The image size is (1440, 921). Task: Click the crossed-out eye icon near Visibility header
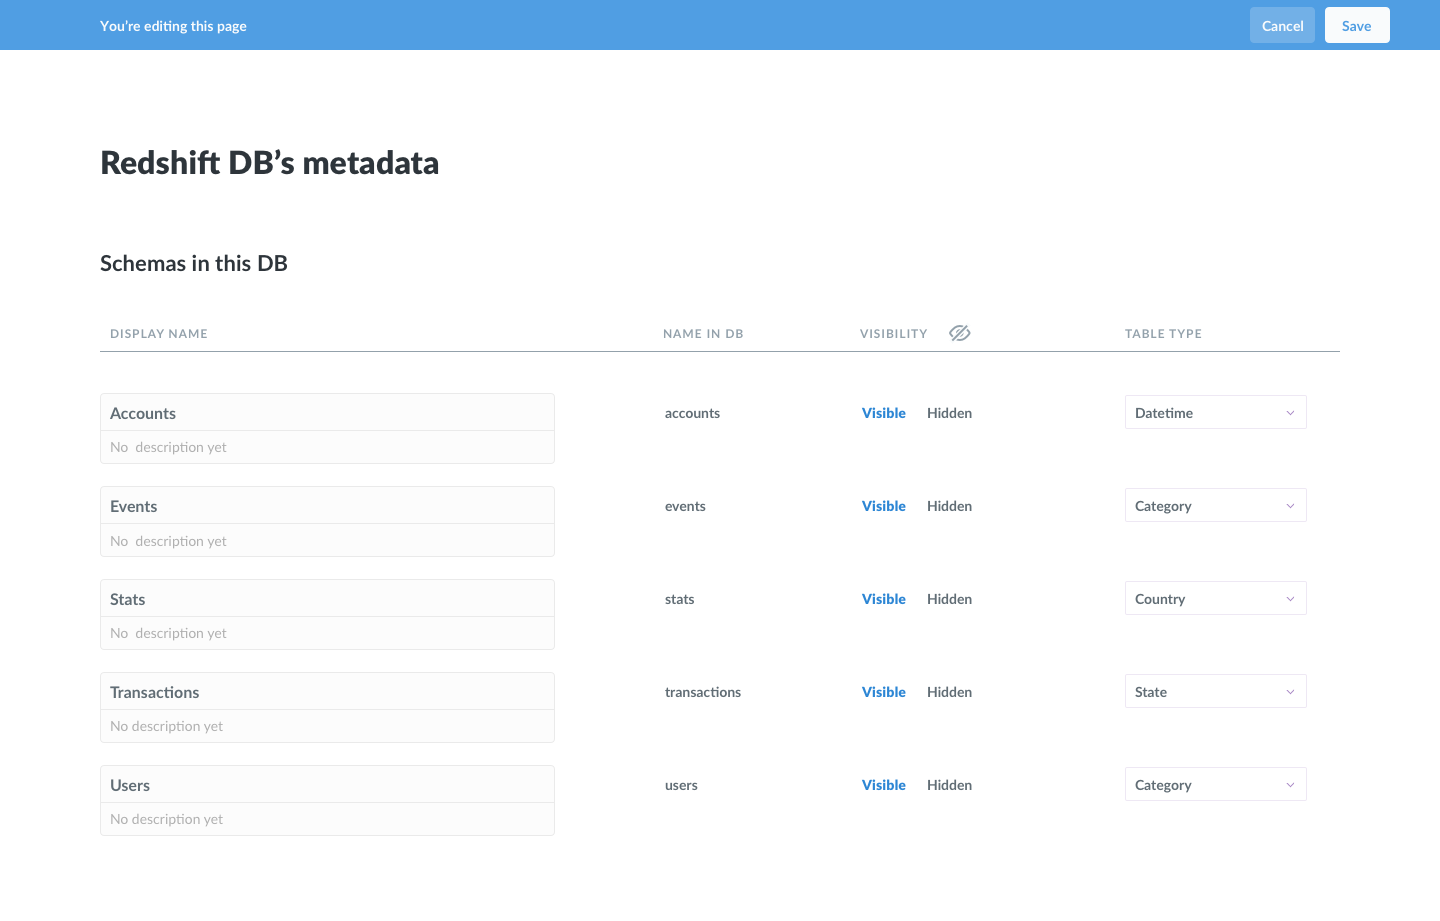[959, 332]
